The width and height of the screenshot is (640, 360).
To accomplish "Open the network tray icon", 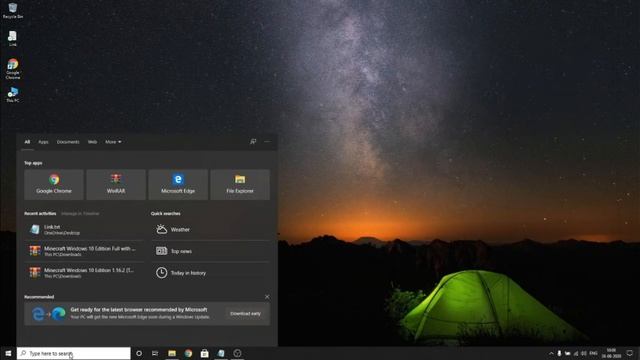I will point(576,353).
